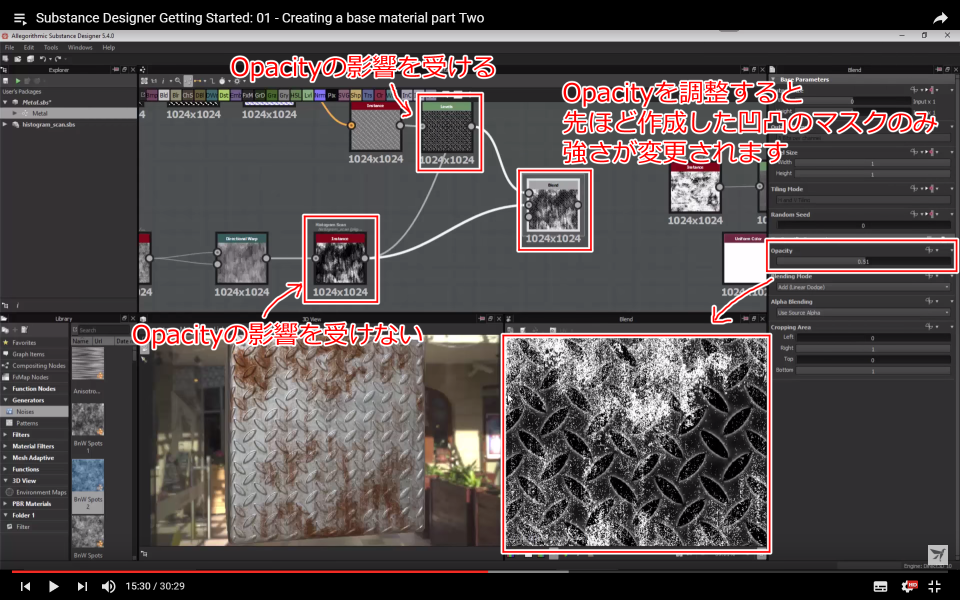Add an HSL node

point(296,96)
